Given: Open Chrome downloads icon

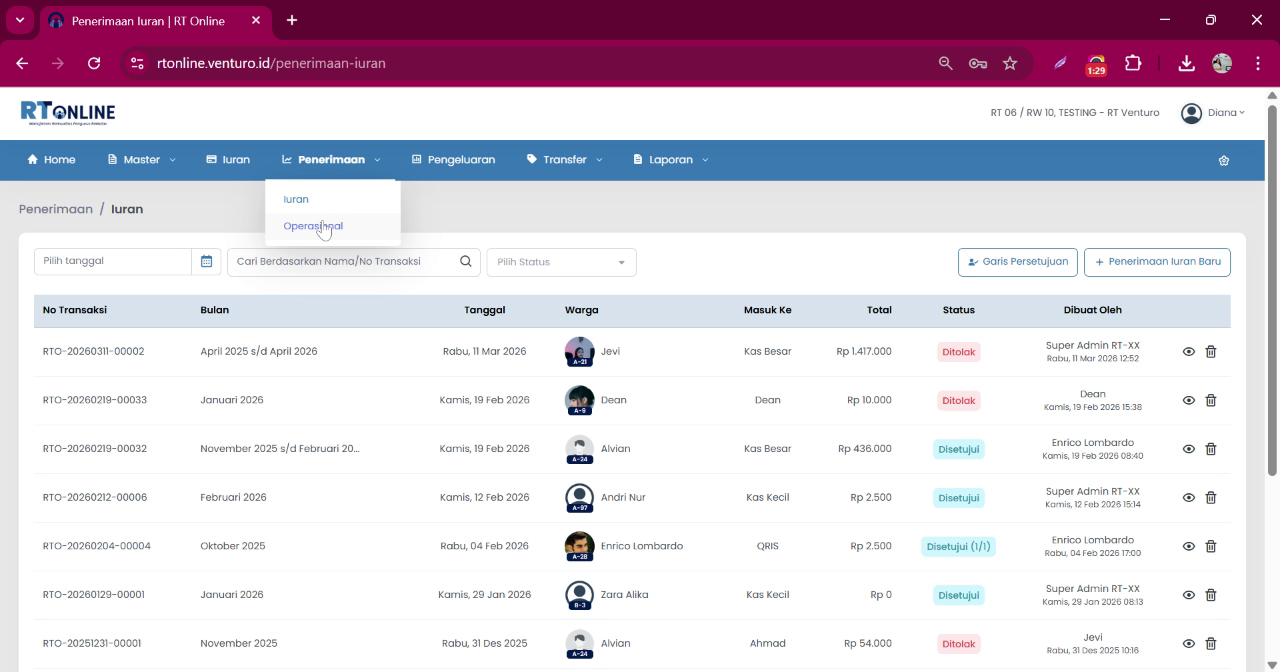Looking at the screenshot, I should tap(1186, 63).
